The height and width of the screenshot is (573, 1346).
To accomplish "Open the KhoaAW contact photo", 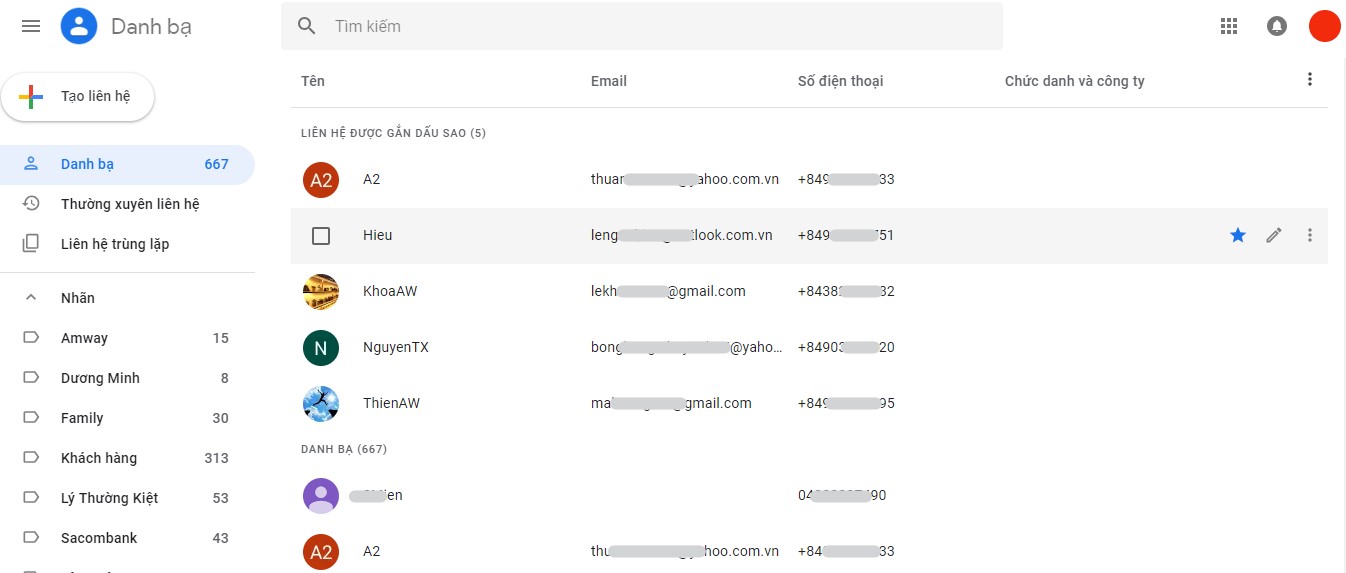I will (x=321, y=291).
